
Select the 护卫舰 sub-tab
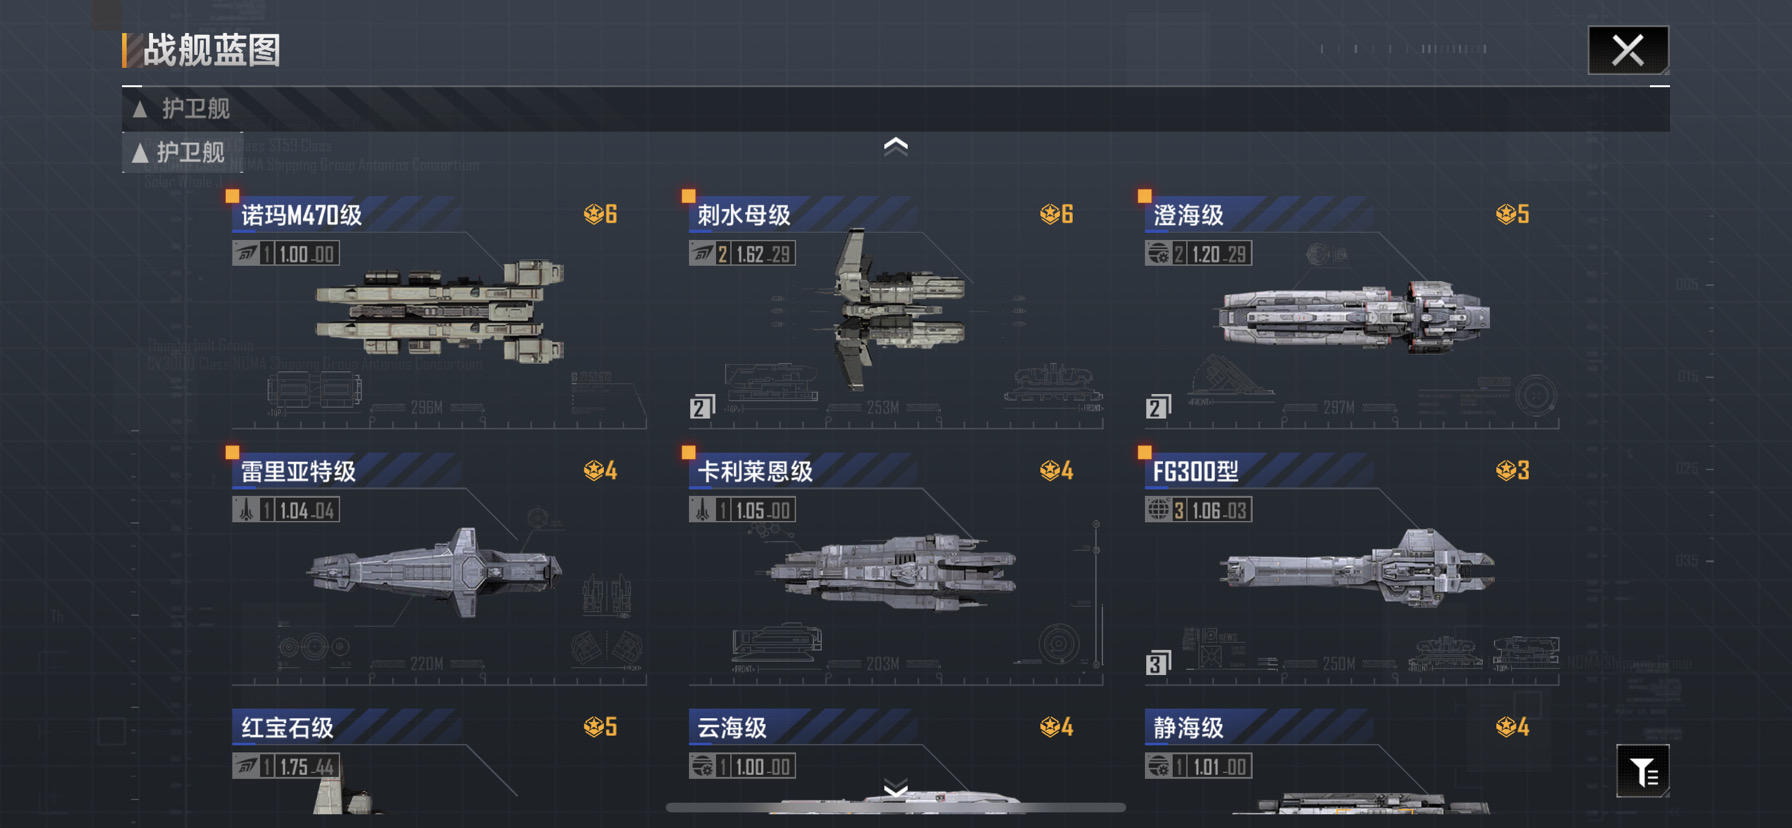point(182,152)
